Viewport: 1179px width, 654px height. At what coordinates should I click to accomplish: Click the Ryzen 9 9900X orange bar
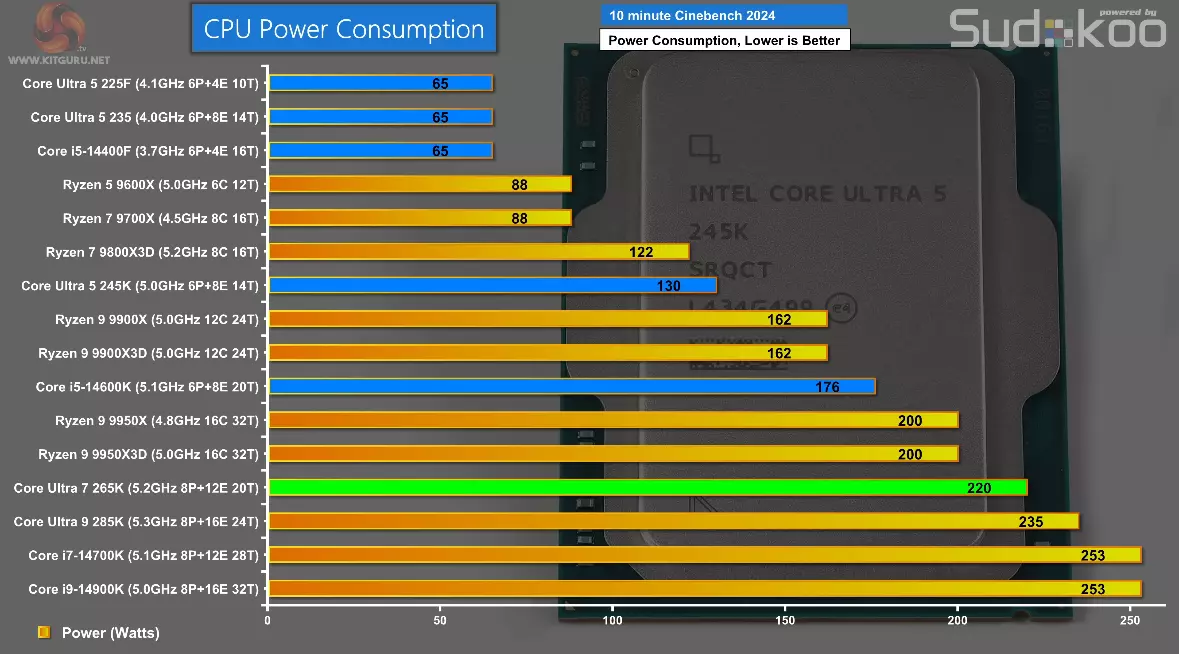tap(548, 319)
